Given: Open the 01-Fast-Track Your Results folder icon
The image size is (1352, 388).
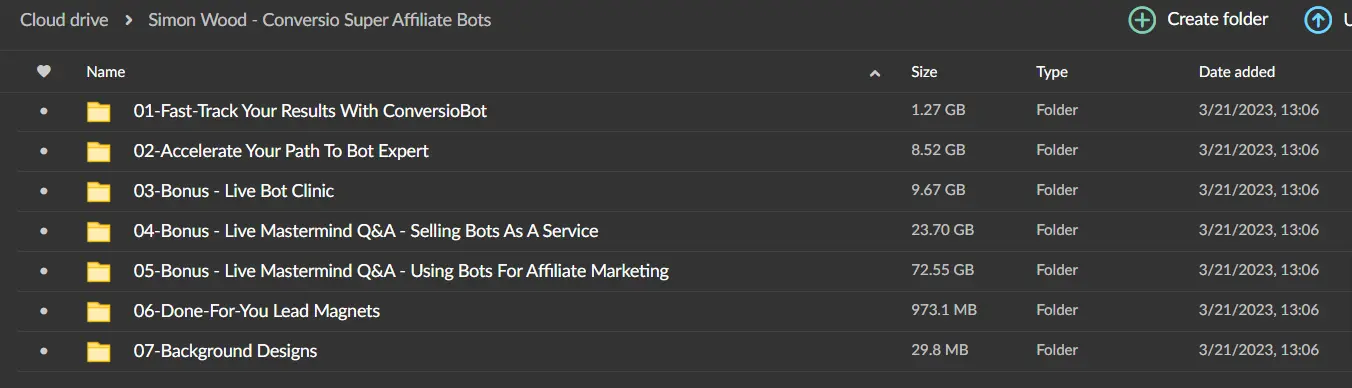Looking at the screenshot, I should click(98, 111).
